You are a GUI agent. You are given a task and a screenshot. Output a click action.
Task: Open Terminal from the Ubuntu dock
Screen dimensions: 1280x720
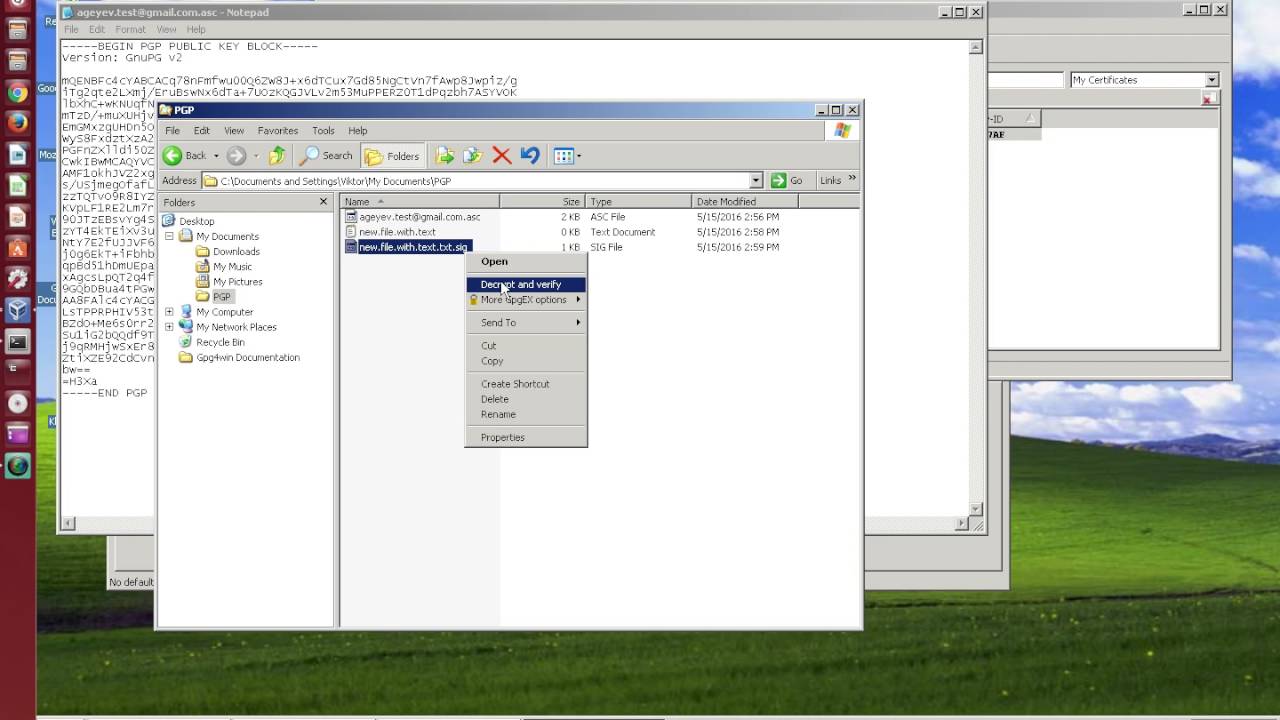pos(17,342)
